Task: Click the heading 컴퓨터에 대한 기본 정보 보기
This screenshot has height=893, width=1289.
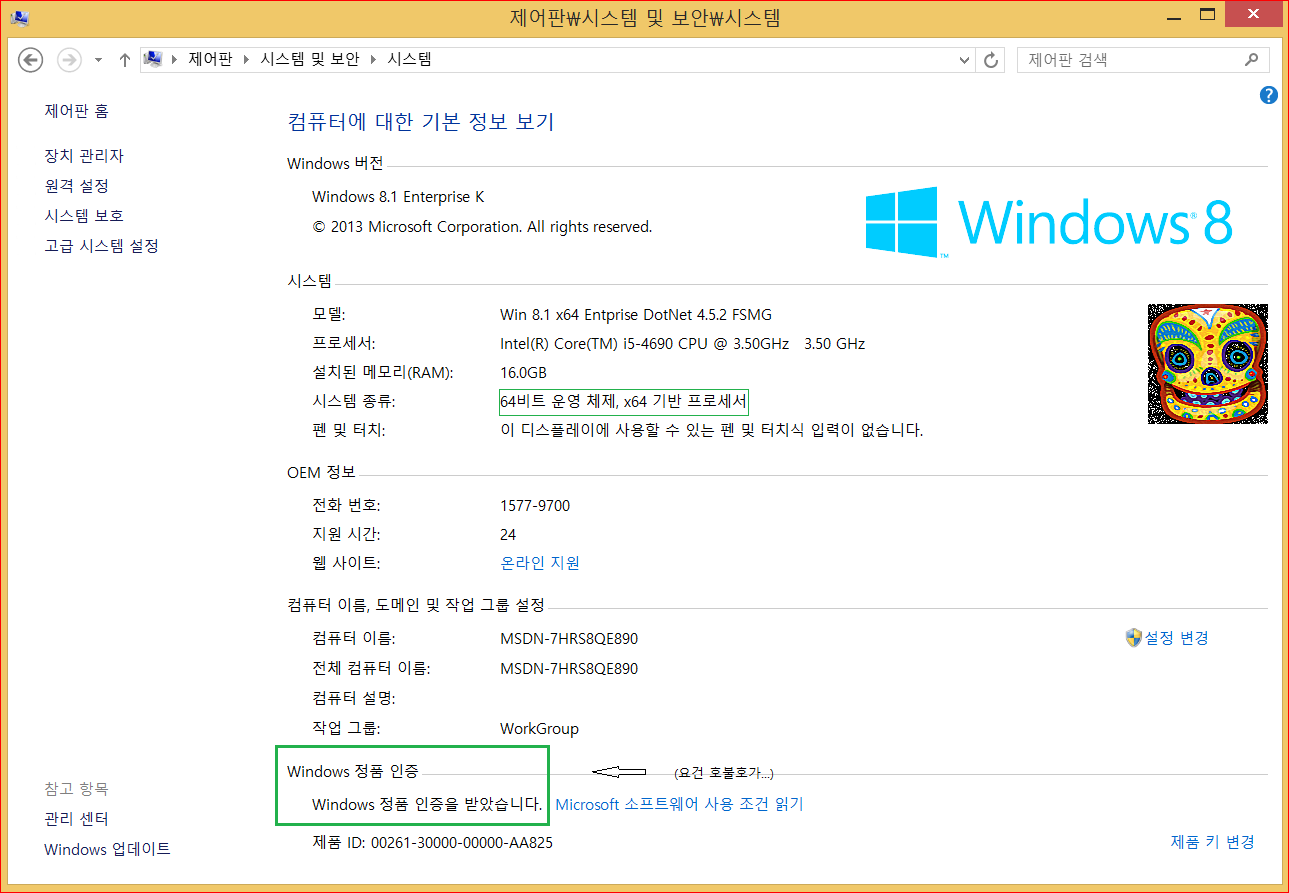Action: pos(420,122)
